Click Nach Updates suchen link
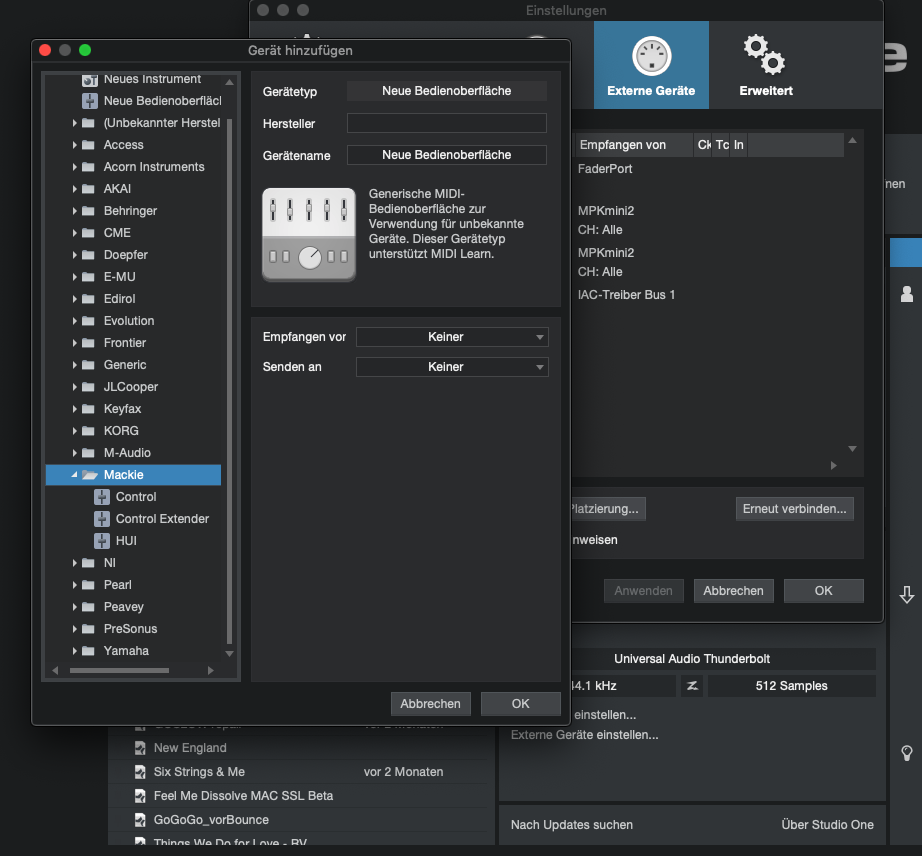Viewport: 922px width, 856px height. pyautogui.click(x=572, y=825)
